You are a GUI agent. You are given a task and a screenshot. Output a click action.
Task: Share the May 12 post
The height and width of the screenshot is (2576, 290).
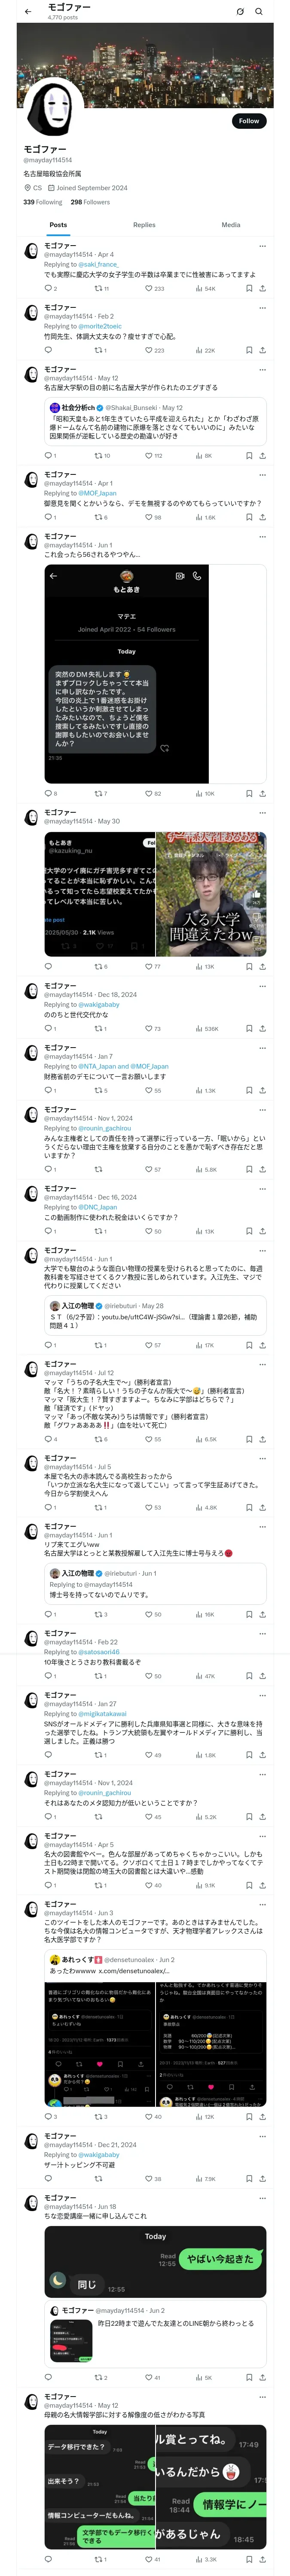pyautogui.click(x=262, y=455)
